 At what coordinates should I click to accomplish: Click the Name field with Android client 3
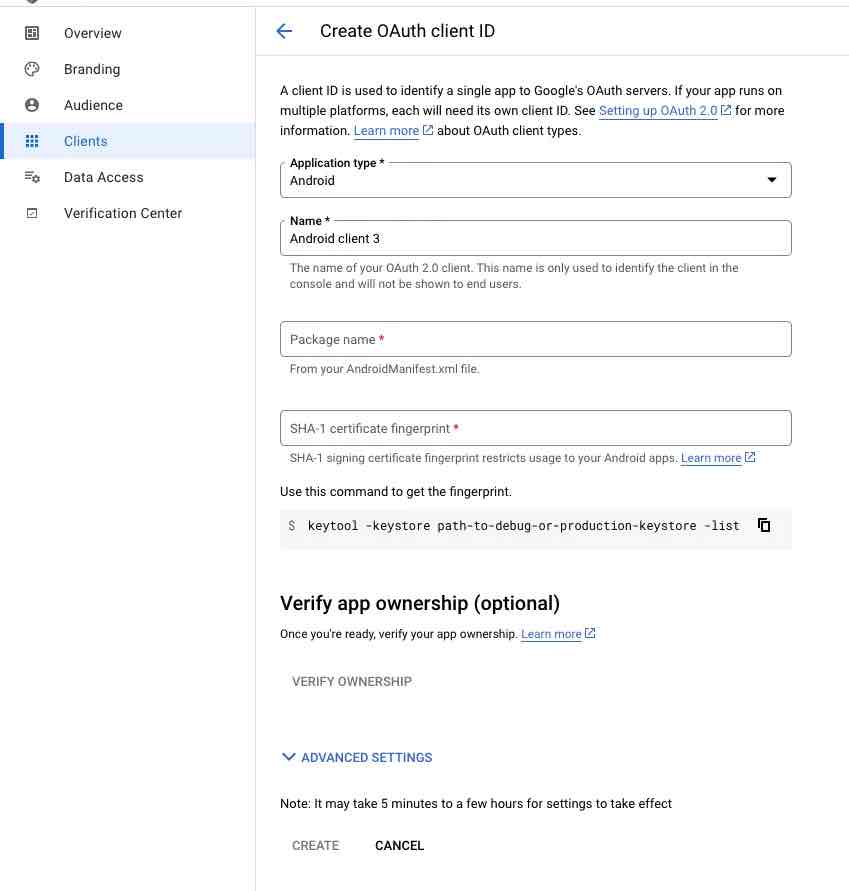[535, 238]
